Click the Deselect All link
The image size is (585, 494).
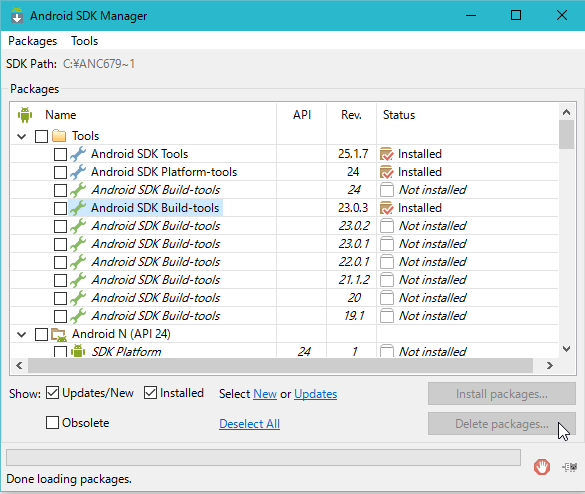tap(250, 424)
